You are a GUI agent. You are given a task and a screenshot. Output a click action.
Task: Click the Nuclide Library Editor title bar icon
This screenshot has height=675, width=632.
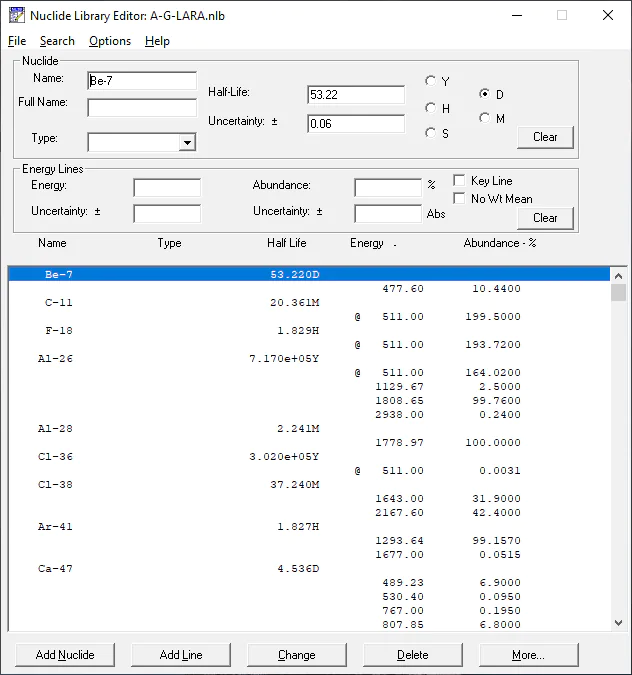[x=17, y=15]
